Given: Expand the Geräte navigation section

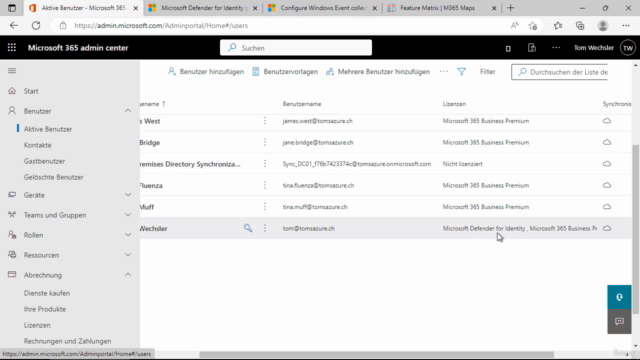Looking at the screenshot, I should click(x=128, y=195).
